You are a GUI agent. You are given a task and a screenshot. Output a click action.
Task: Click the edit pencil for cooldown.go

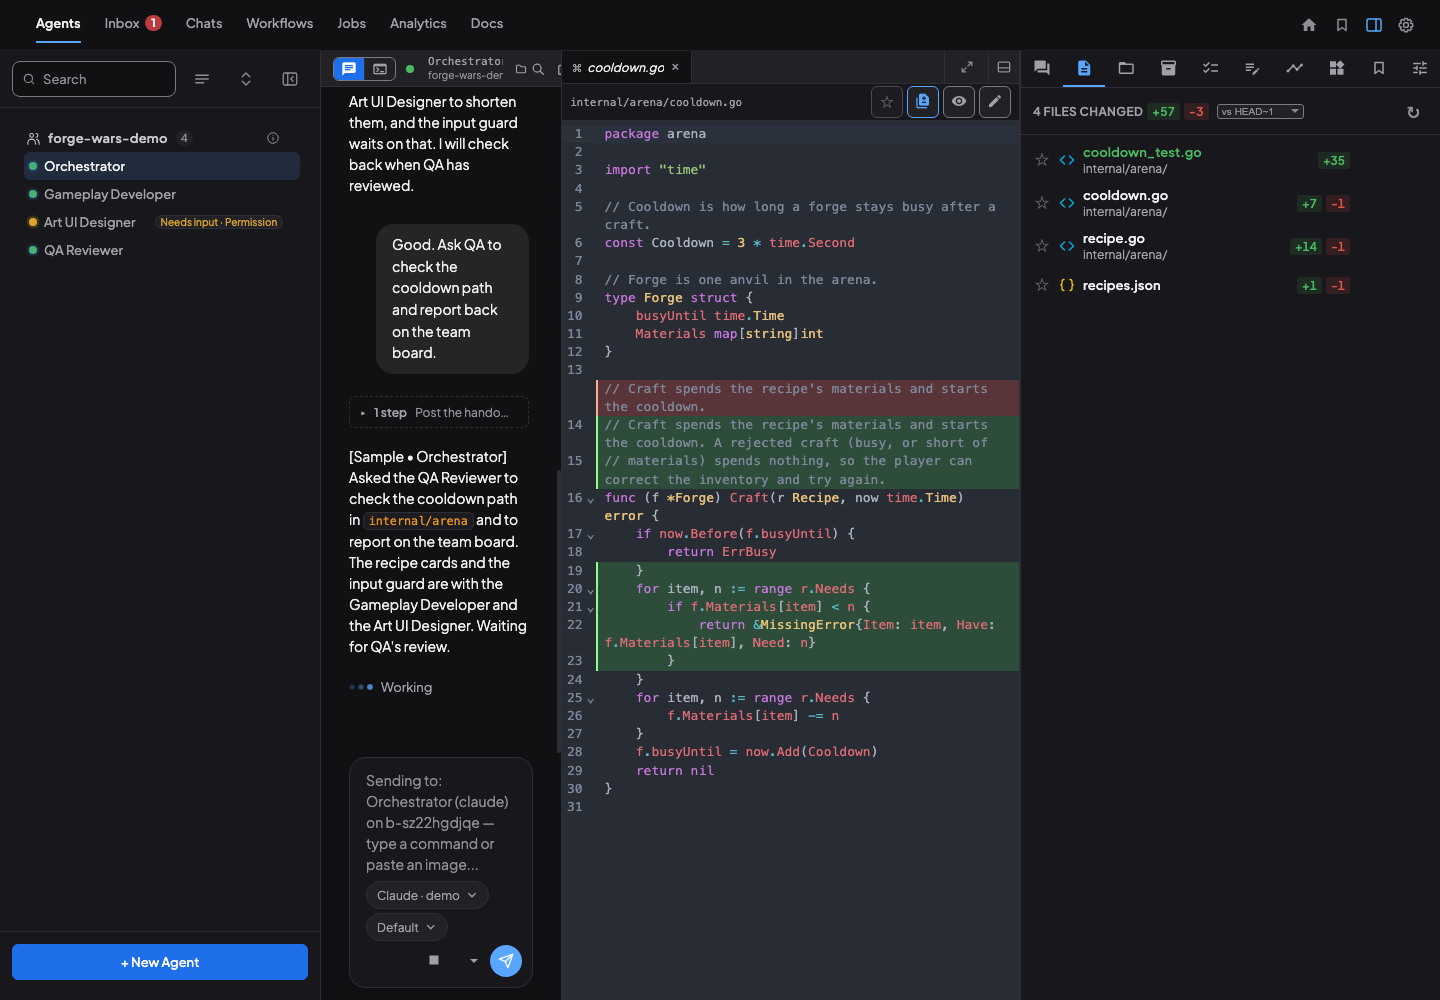(995, 102)
